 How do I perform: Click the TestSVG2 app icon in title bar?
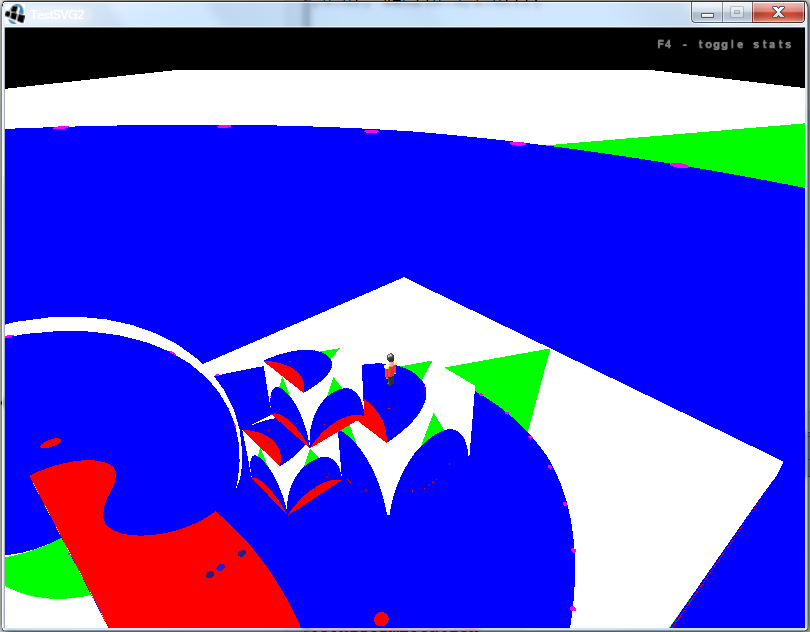14,14
